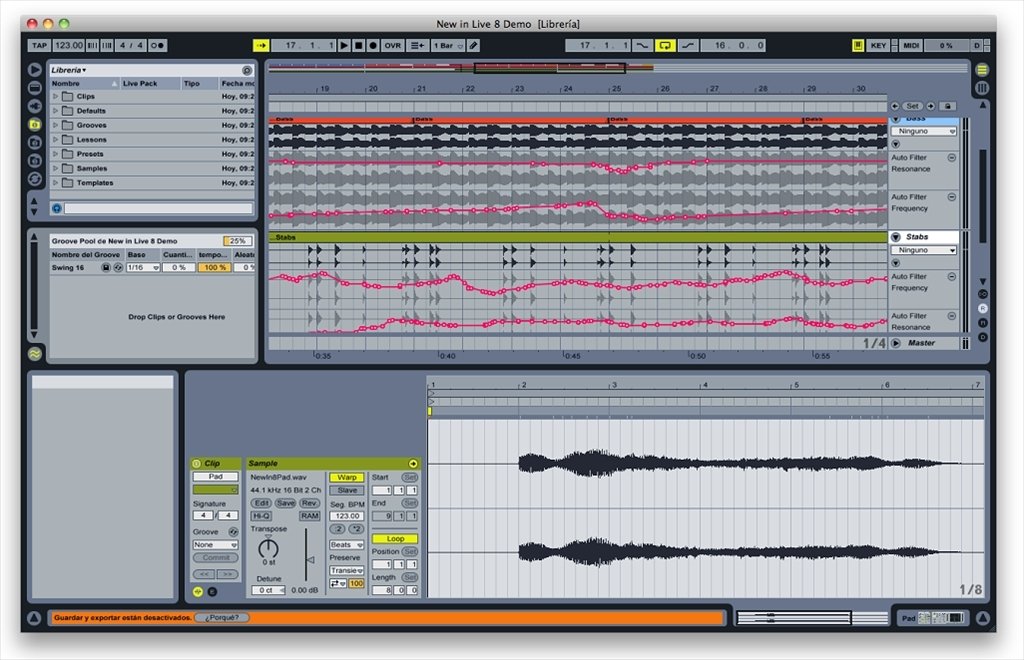Viewport: 1024px width, 660px height.
Task: Show the Envelopes box E icon
Action: [x=212, y=591]
